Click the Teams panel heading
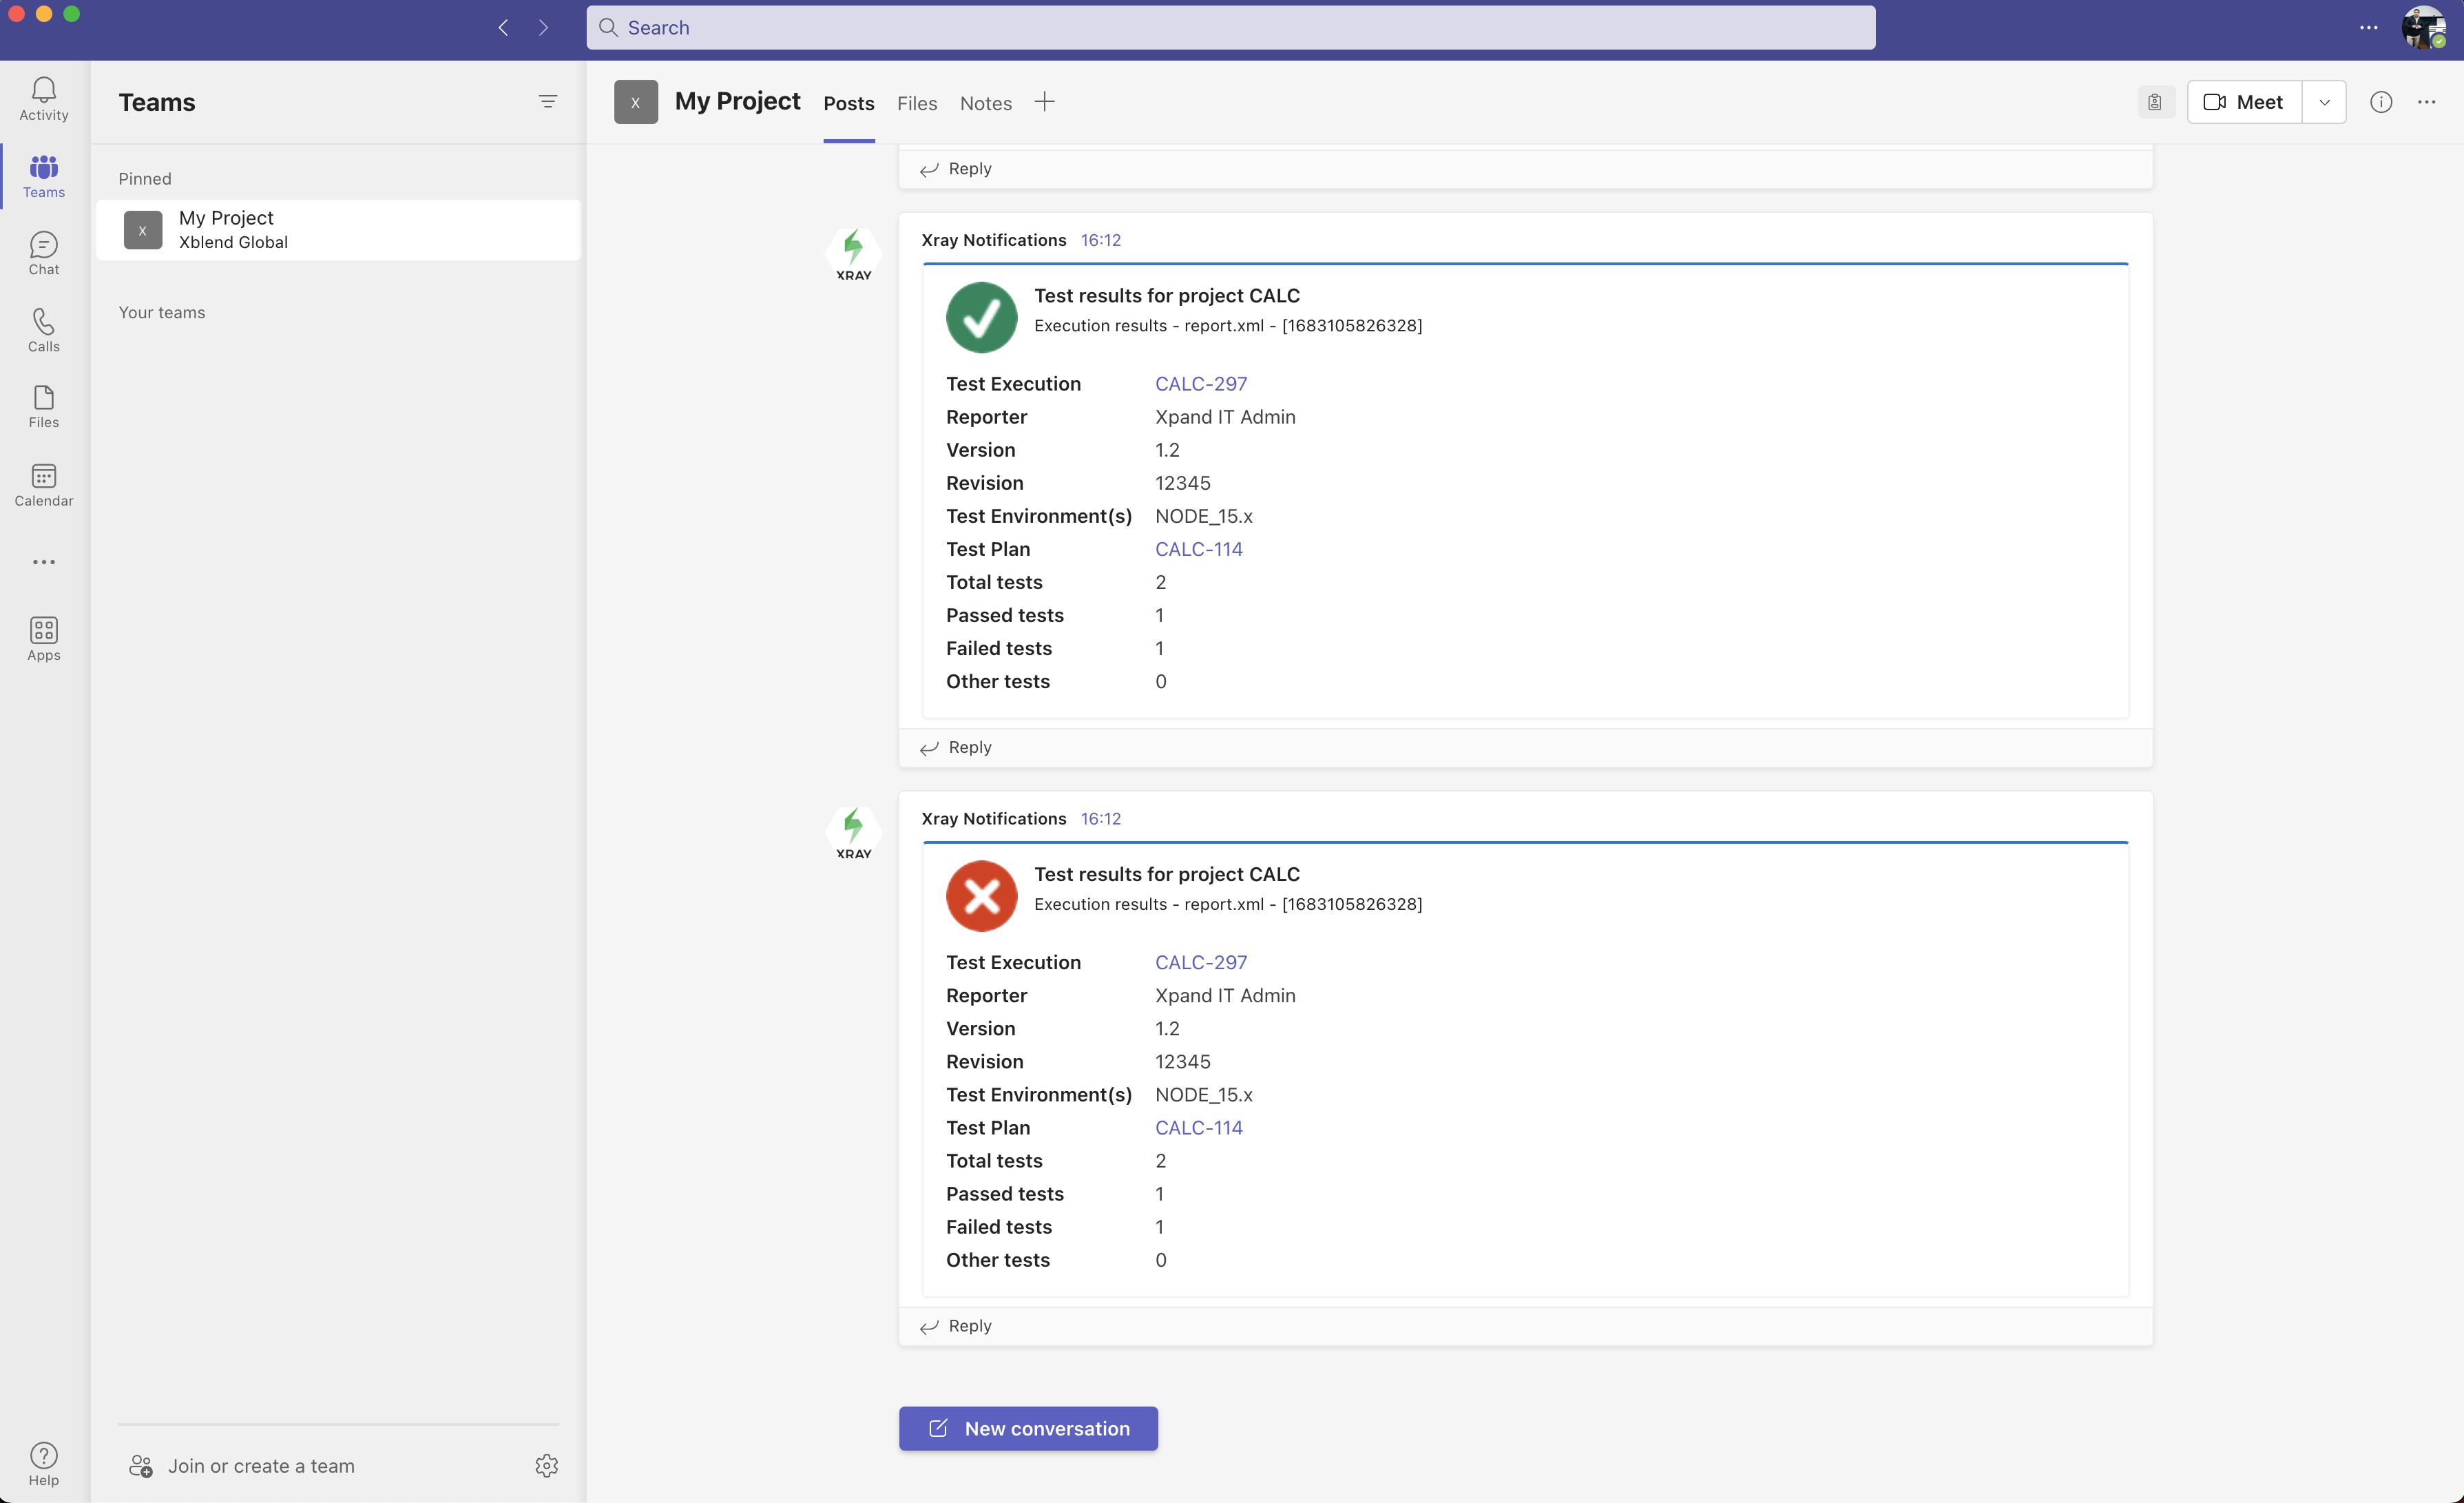 click(157, 102)
